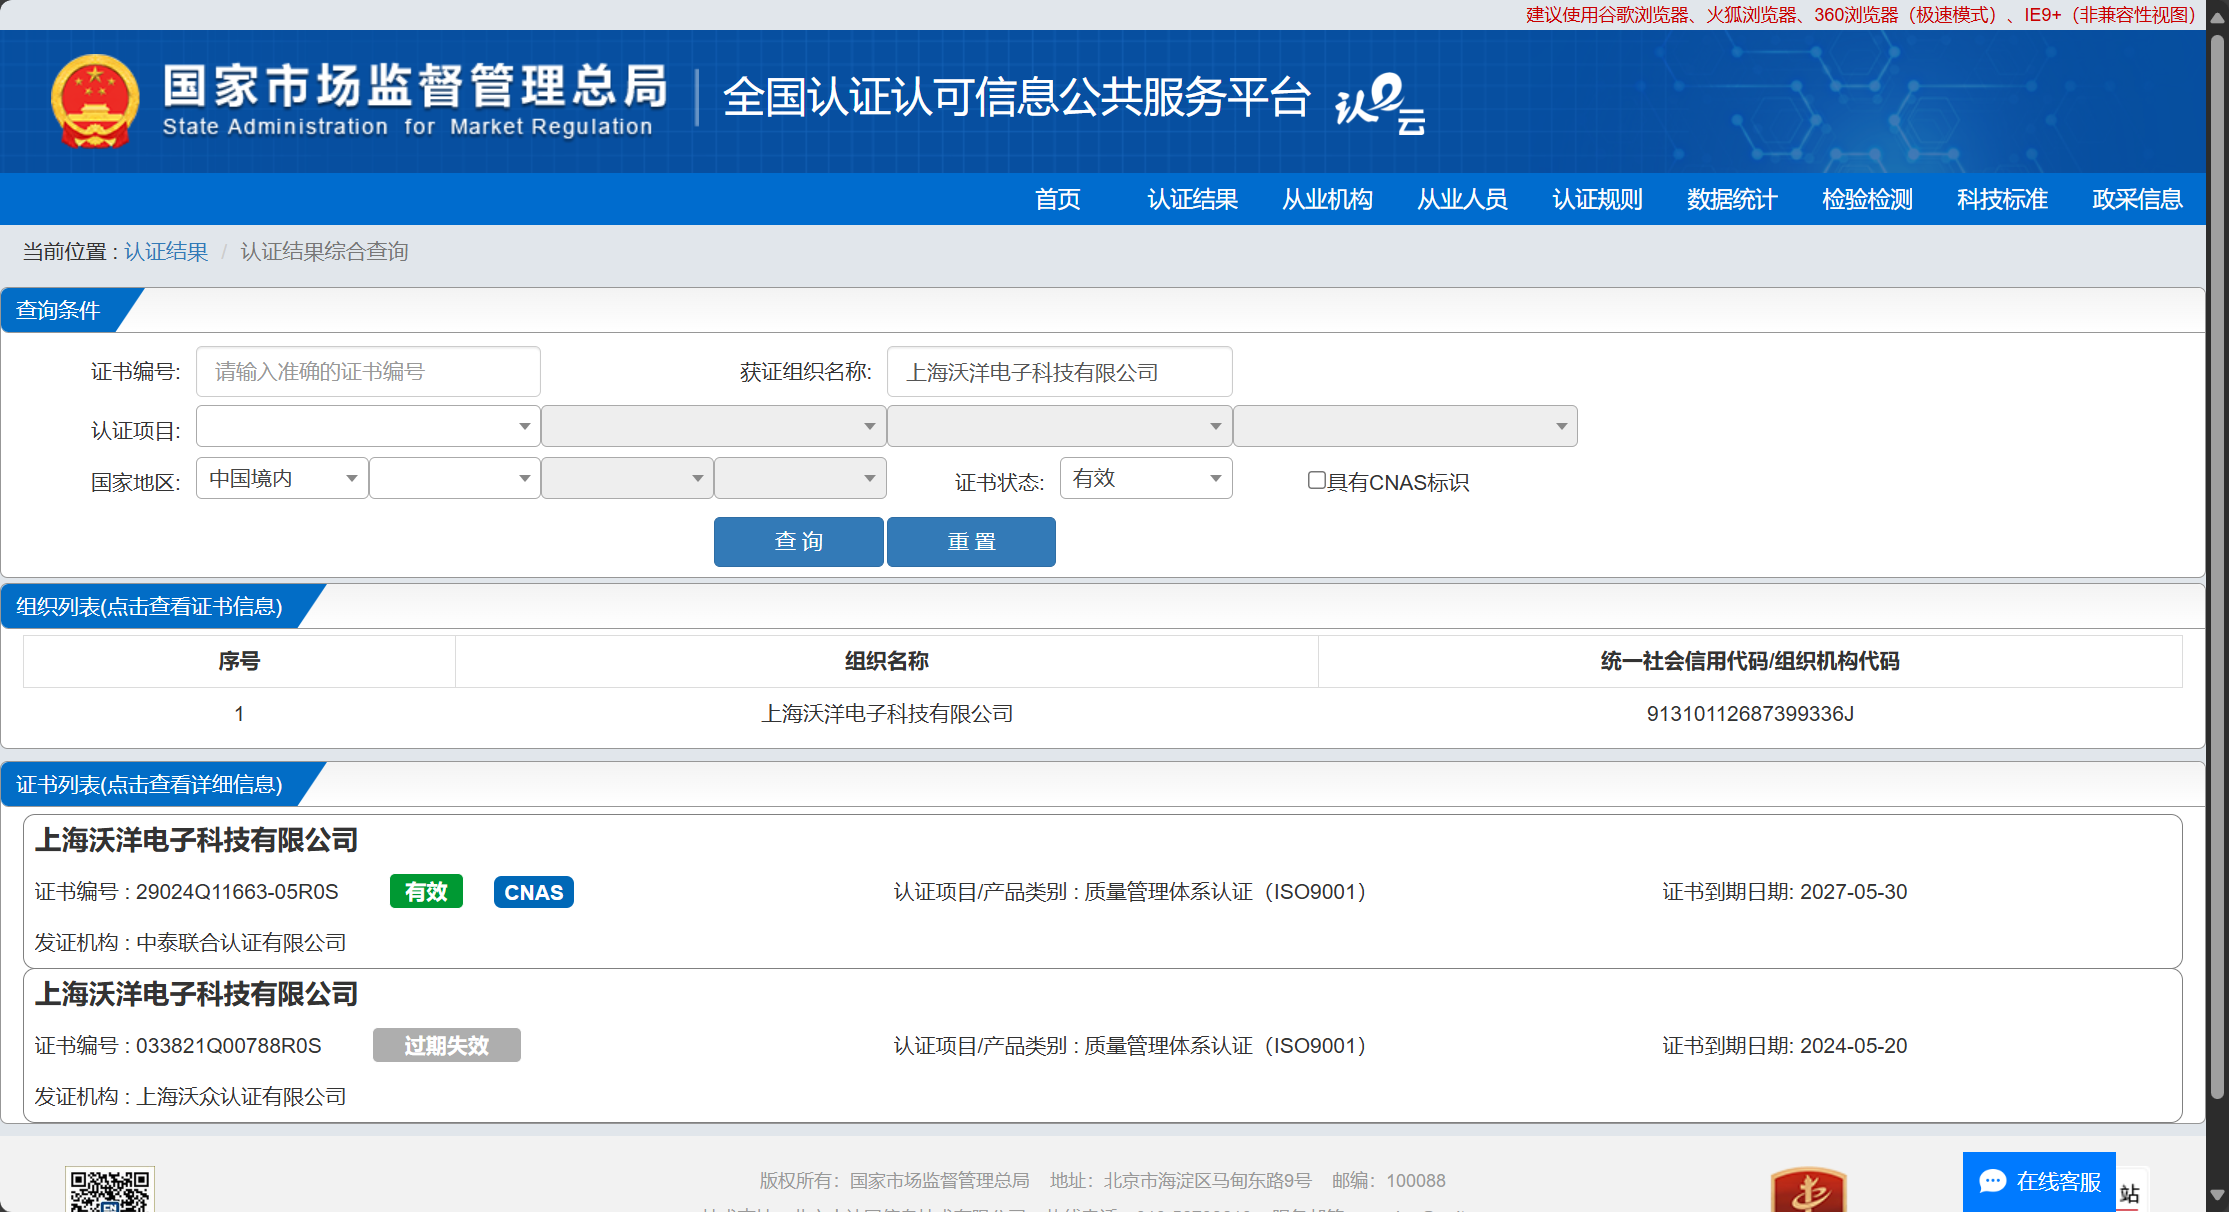The width and height of the screenshot is (2229, 1212).
Task: Open the 数据统计 nav menu
Action: (1732, 199)
